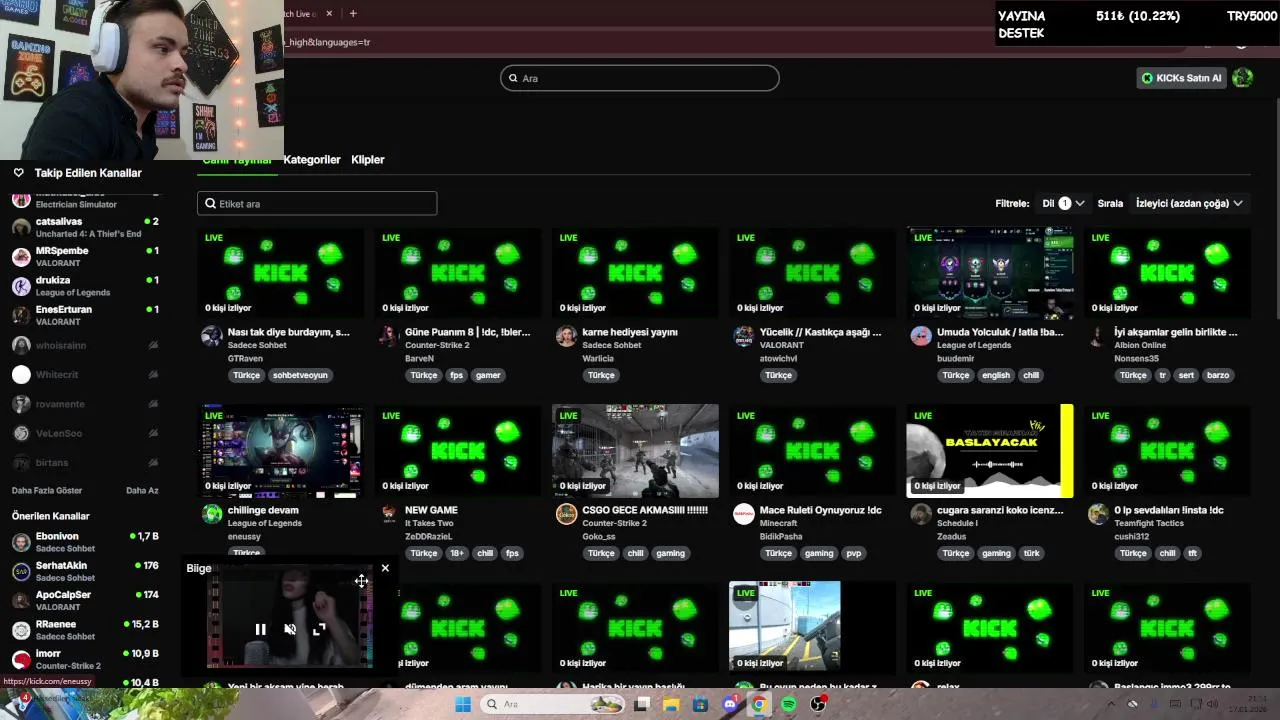Click the 18+ tag under ZeDDRazieL
The height and width of the screenshot is (720, 1280).
456,553
